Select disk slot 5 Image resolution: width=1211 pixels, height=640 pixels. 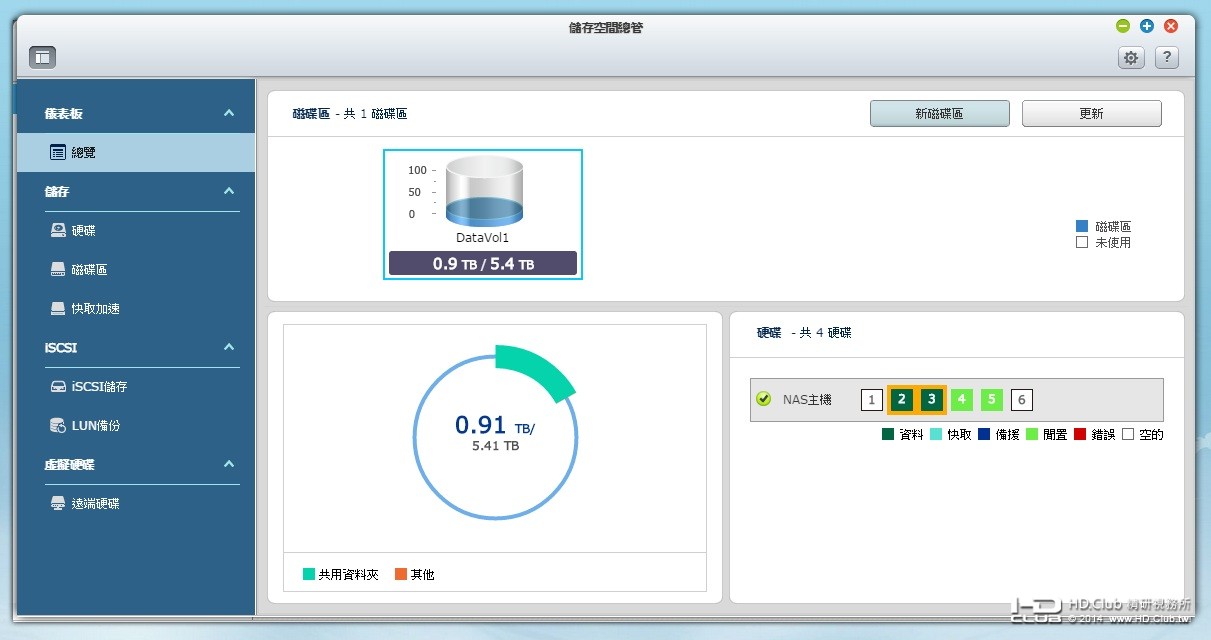(x=991, y=400)
